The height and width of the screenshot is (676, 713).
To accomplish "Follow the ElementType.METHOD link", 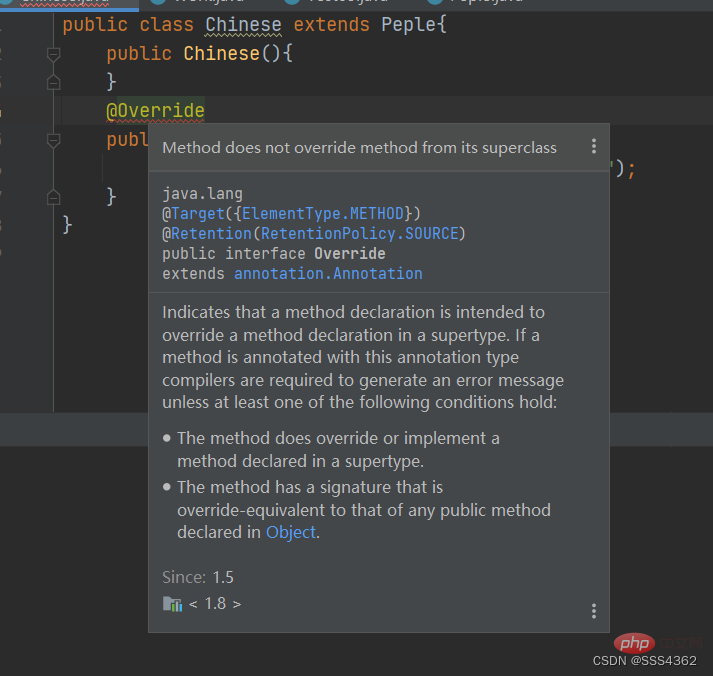I will [x=323, y=214].
